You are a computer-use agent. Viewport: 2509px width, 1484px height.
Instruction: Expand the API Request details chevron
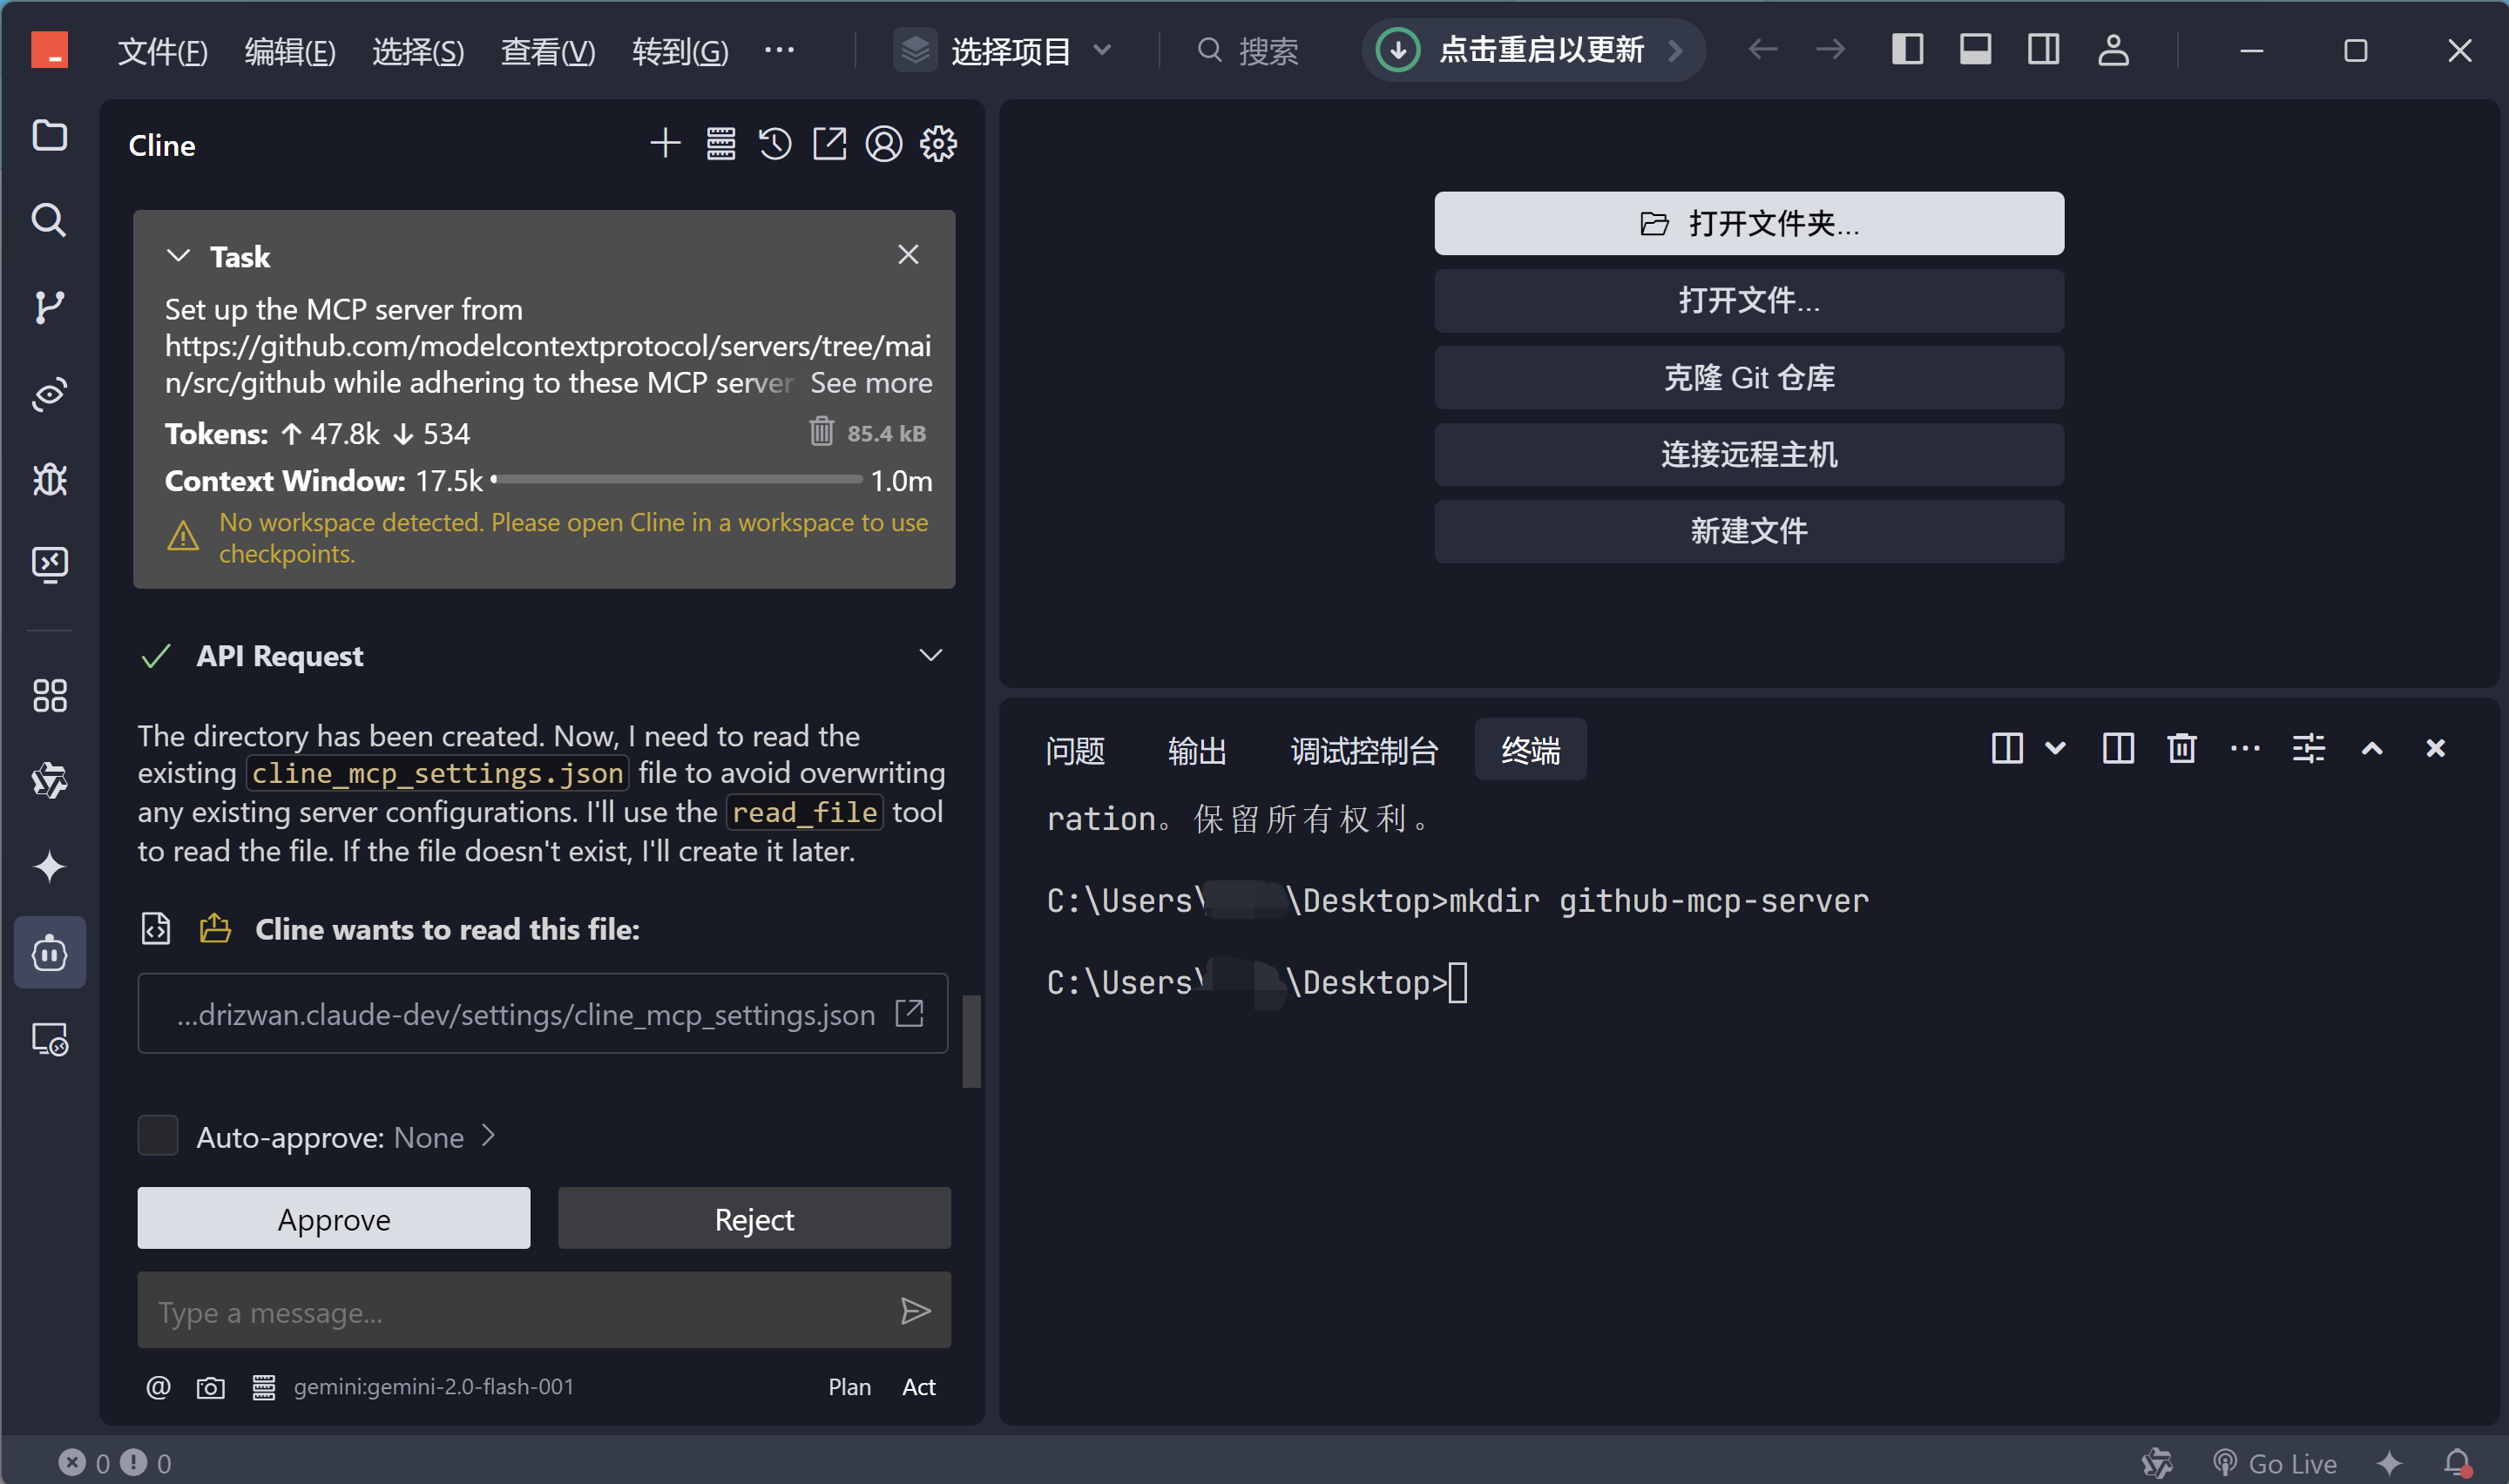click(930, 656)
